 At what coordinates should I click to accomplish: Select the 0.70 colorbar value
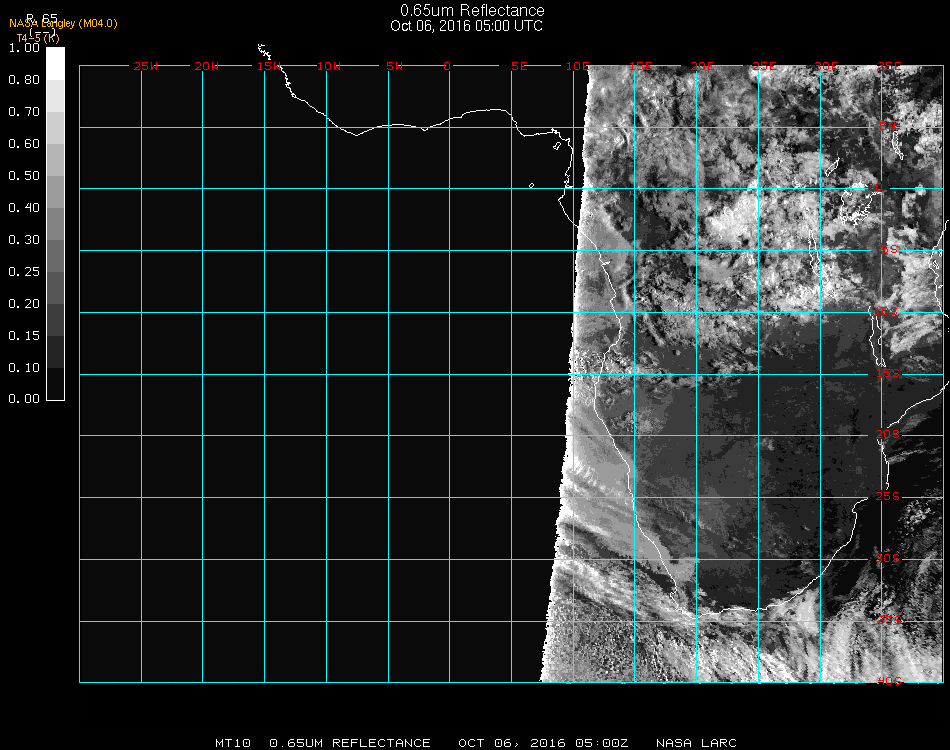[24, 112]
